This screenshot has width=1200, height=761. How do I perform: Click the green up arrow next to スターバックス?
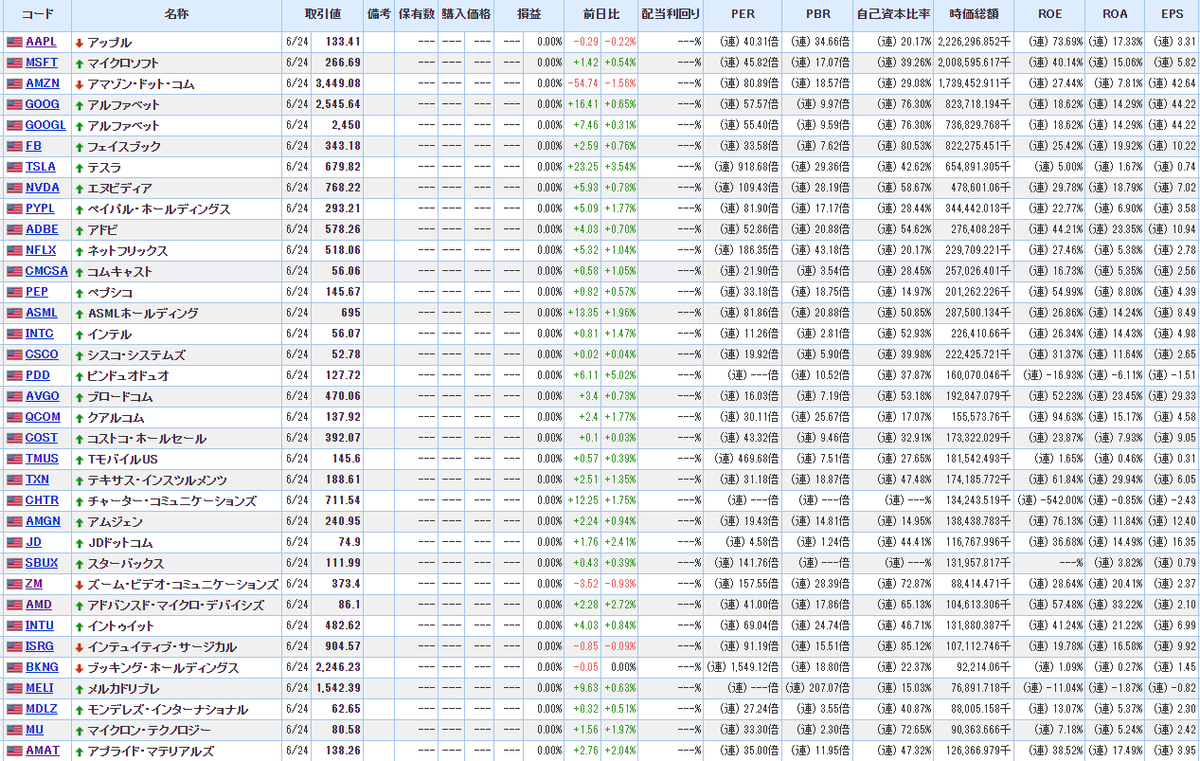click(79, 564)
